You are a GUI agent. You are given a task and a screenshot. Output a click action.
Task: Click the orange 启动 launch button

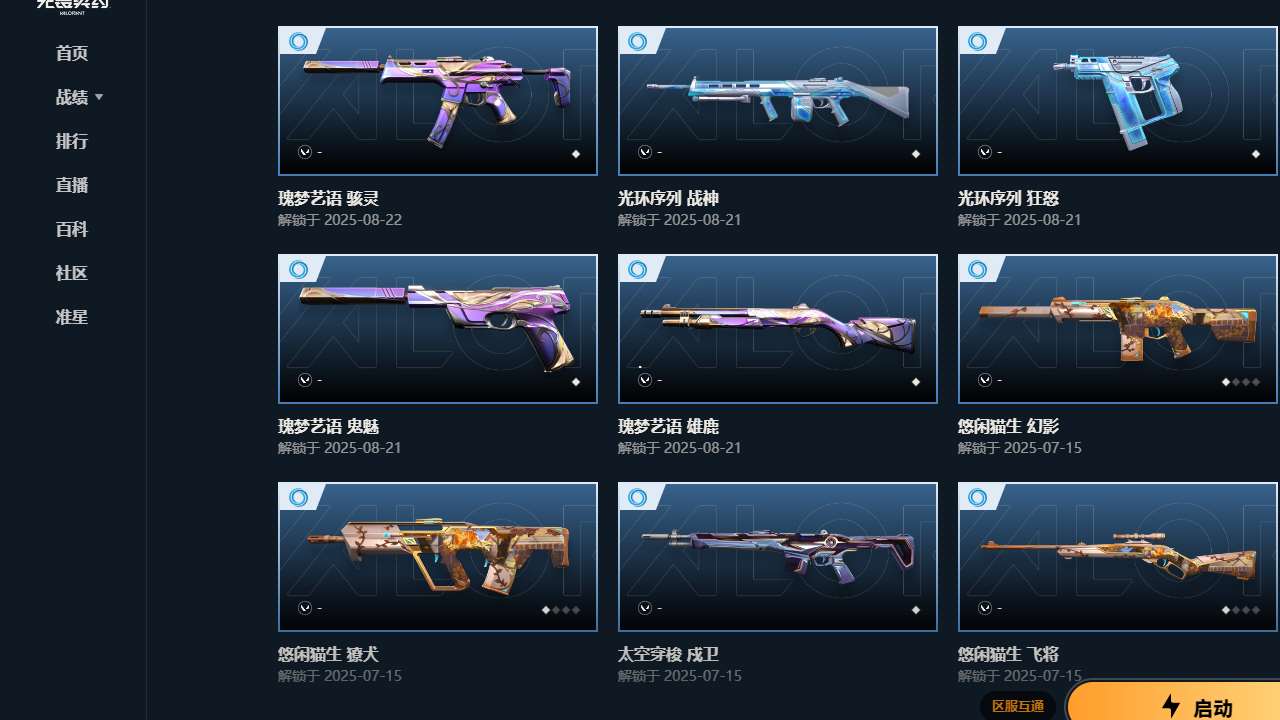pos(1174,702)
